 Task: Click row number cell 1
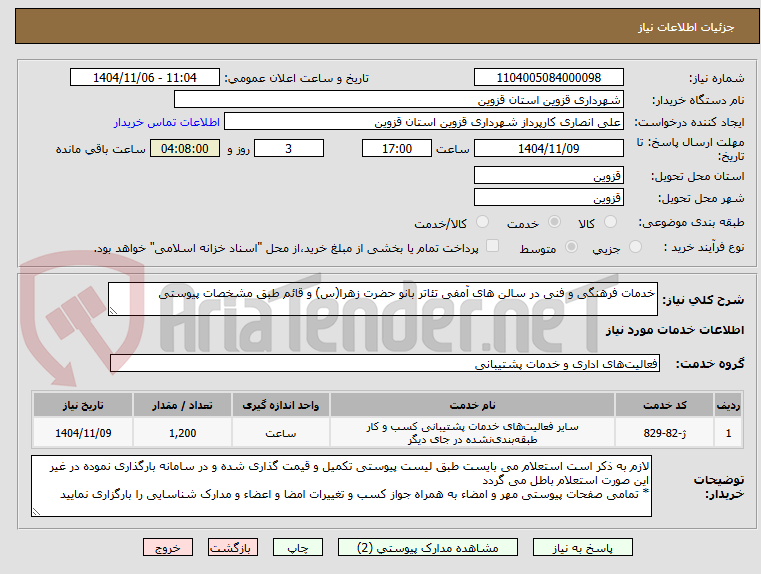click(728, 433)
